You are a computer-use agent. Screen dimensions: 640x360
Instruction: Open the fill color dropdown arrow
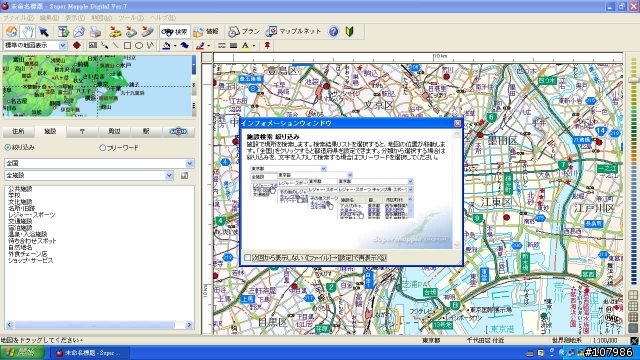pos(175,46)
